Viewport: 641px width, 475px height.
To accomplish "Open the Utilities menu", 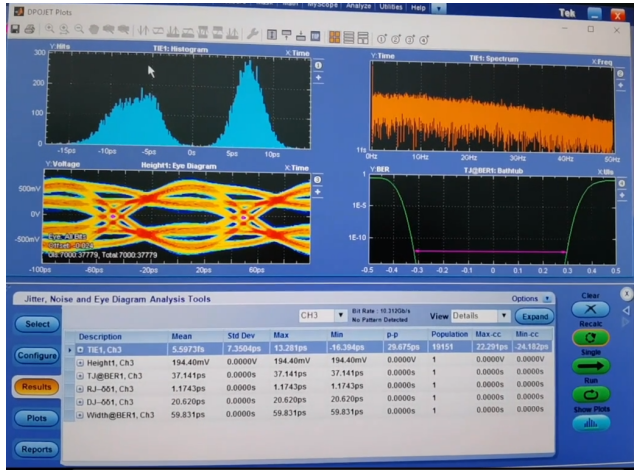I will pos(389,7).
